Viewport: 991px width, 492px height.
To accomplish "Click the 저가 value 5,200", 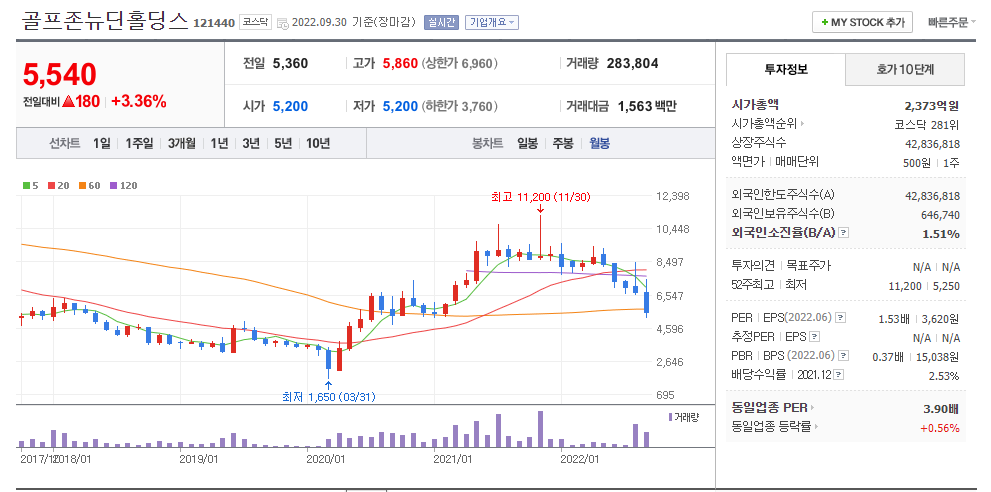I will click(x=400, y=106).
